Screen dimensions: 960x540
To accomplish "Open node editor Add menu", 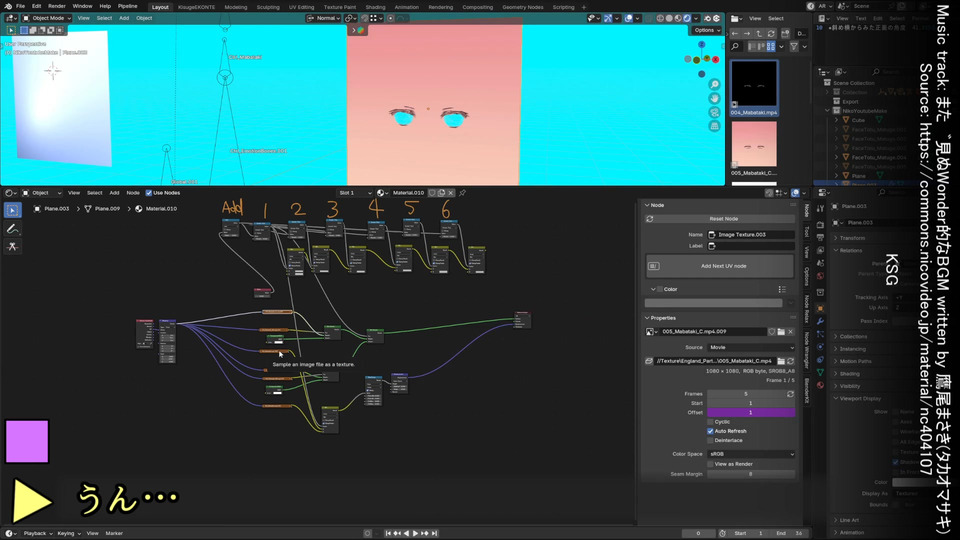I will pyautogui.click(x=114, y=193).
